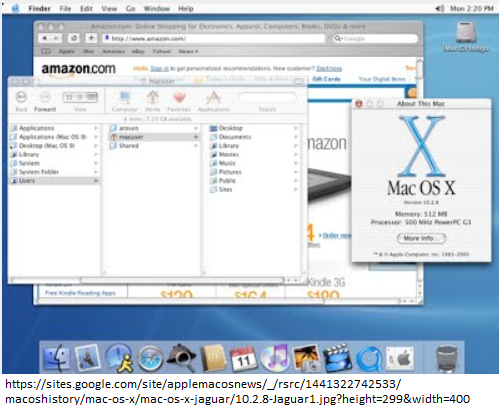Open the Help menu
This screenshot has height=411, width=499.
click(x=186, y=8)
